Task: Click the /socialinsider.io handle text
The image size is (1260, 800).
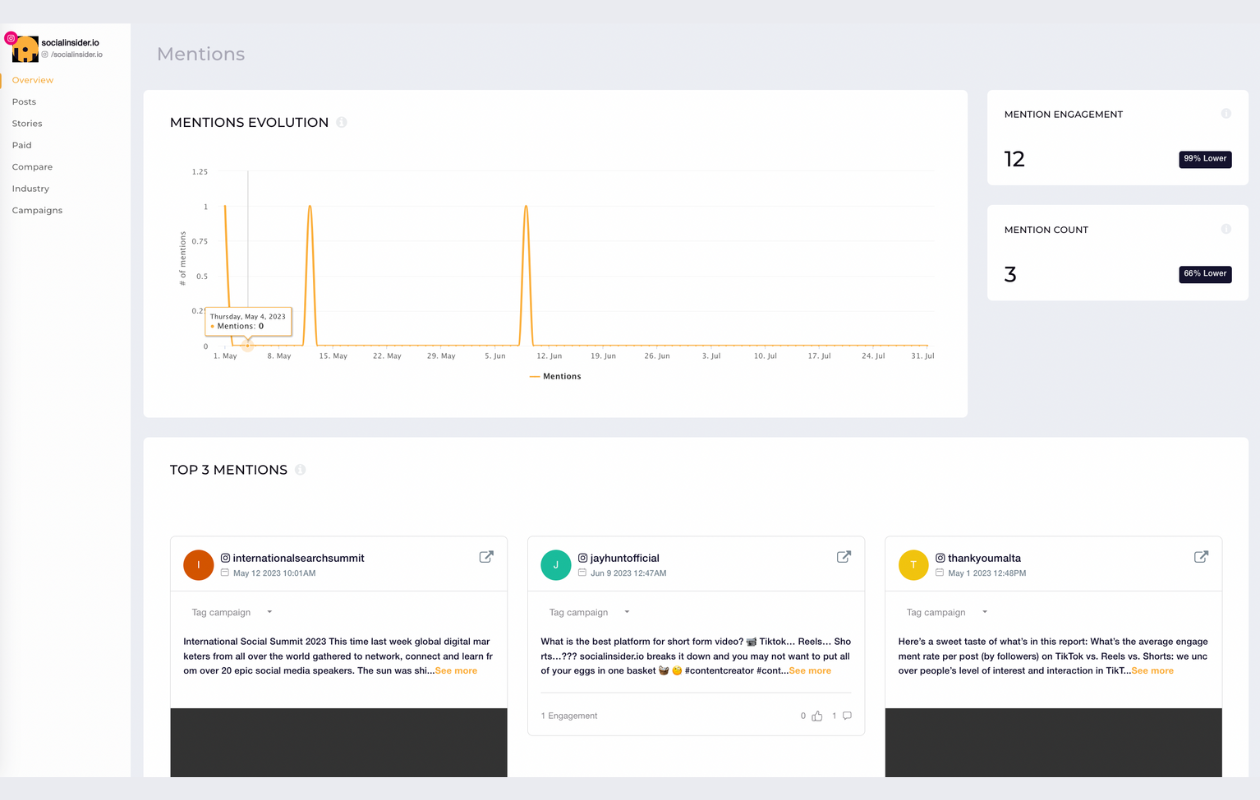Action: point(77,55)
